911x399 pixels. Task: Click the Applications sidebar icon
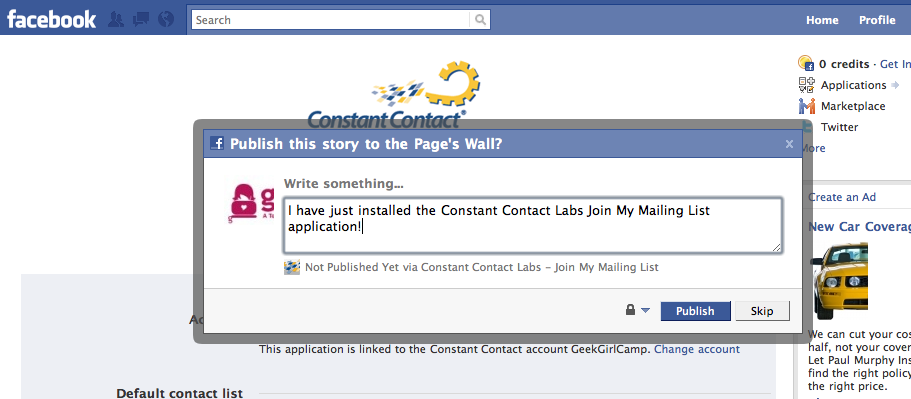coord(806,85)
